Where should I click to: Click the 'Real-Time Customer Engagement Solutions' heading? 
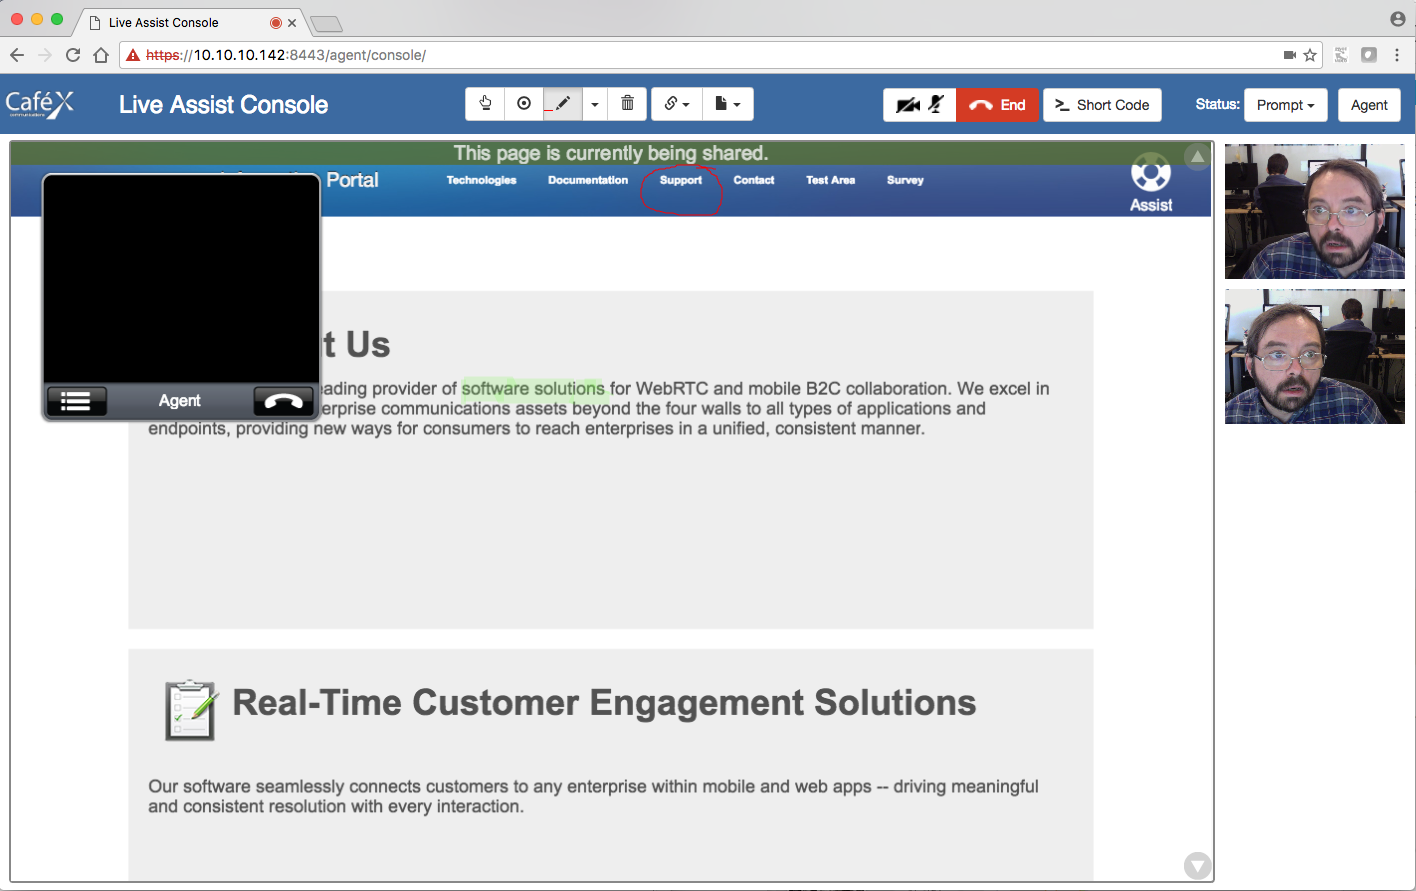coord(604,703)
